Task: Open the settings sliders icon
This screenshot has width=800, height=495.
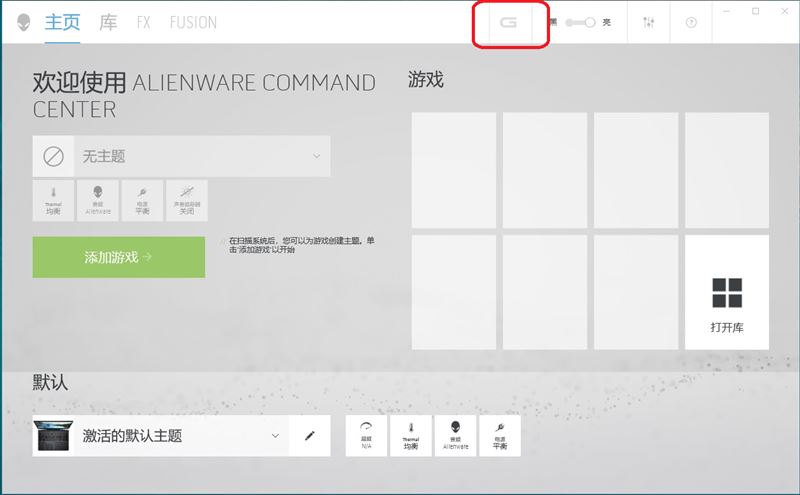Action: pyautogui.click(x=648, y=22)
